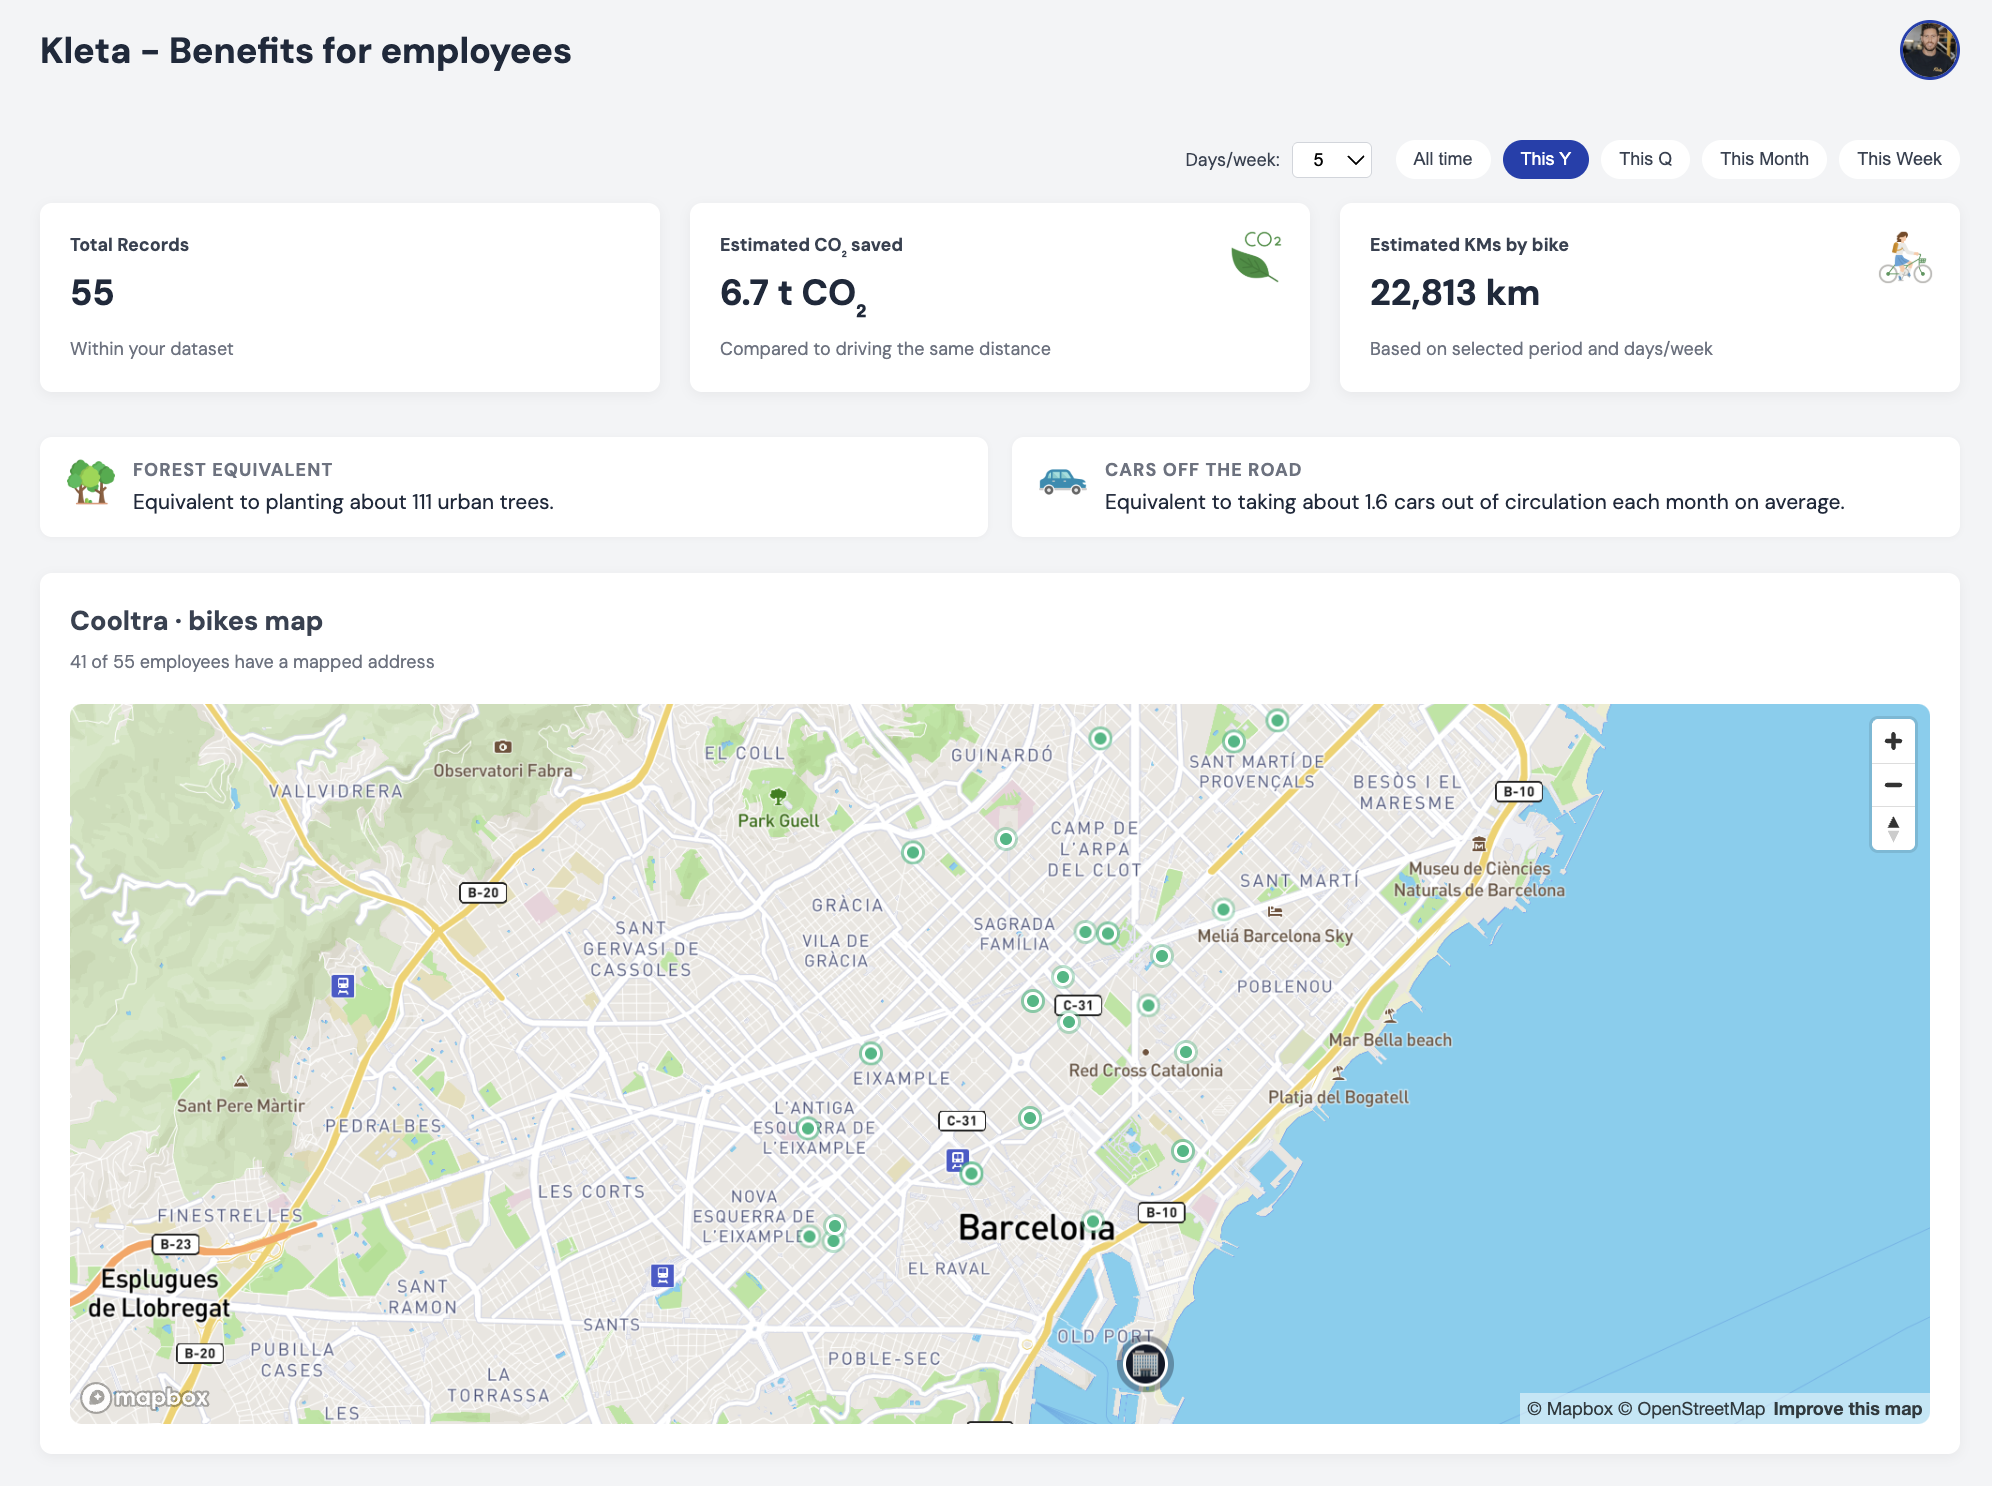Viewport: 1992px width, 1486px height.
Task: Click the "6.7 t CO2" value
Action: tap(794, 295)
